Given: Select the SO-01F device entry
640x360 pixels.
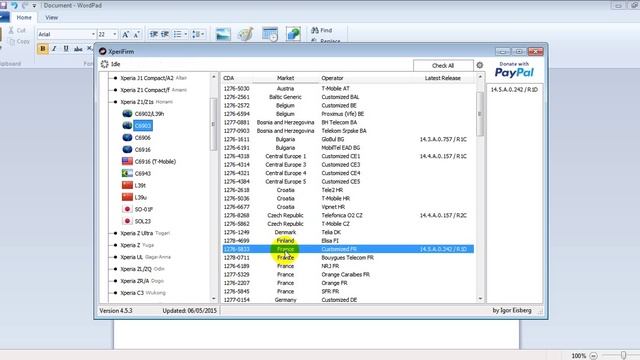Looking at the screenshot, I should tap(144, 209).
